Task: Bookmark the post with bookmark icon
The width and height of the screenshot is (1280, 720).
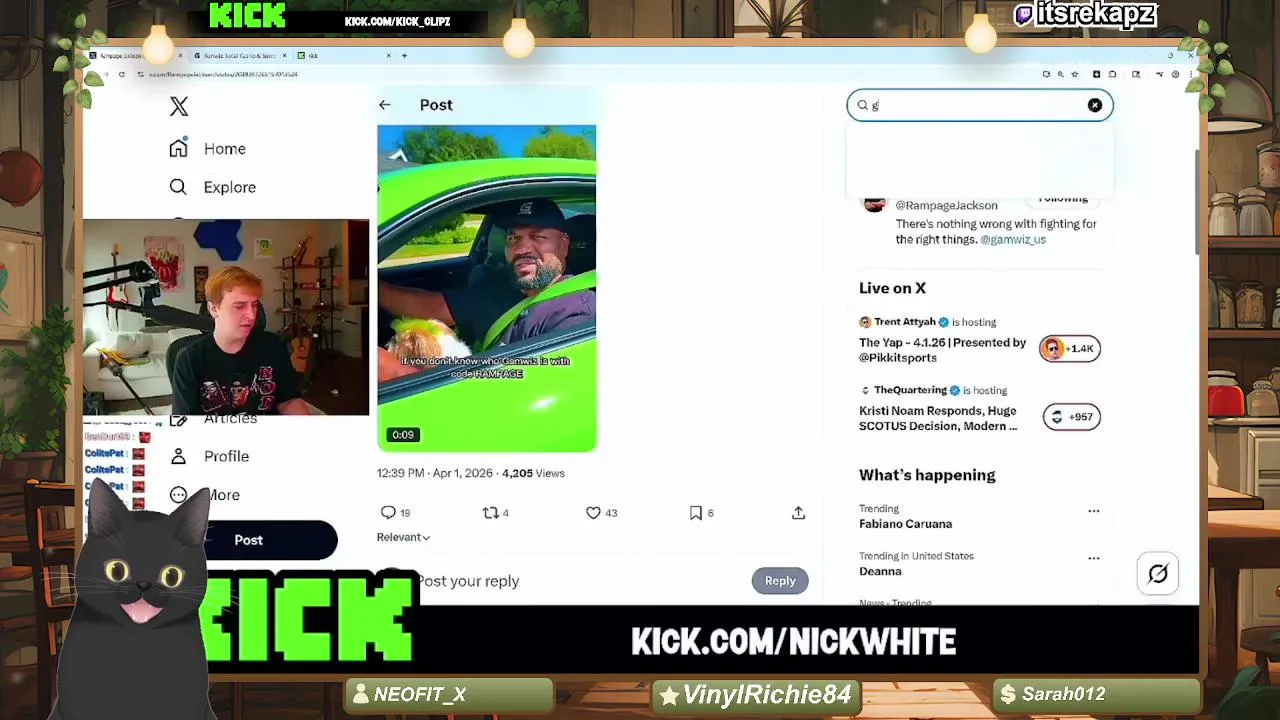Action: (696, 512)
